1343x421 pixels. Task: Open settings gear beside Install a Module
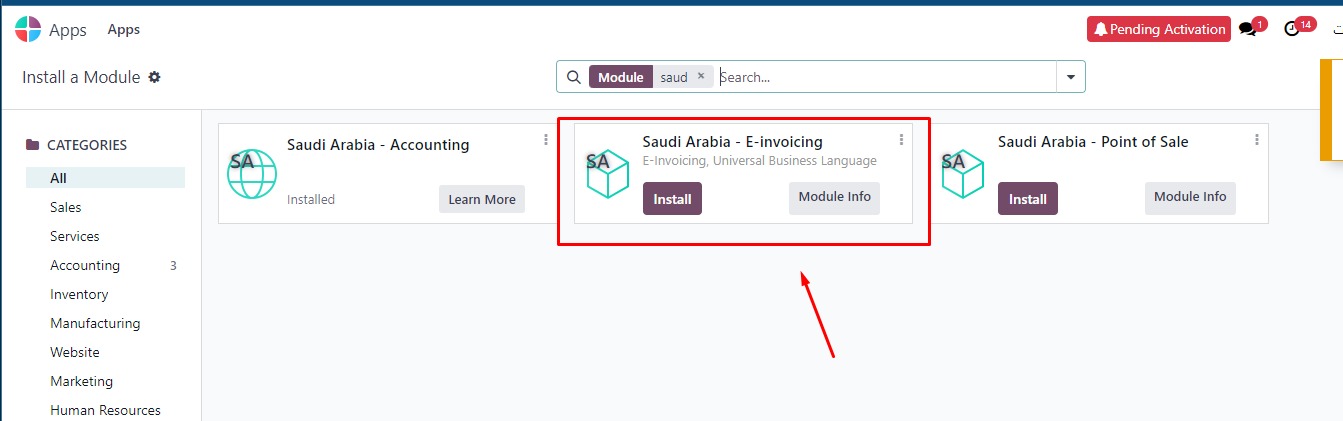click(x=154, y=77)
